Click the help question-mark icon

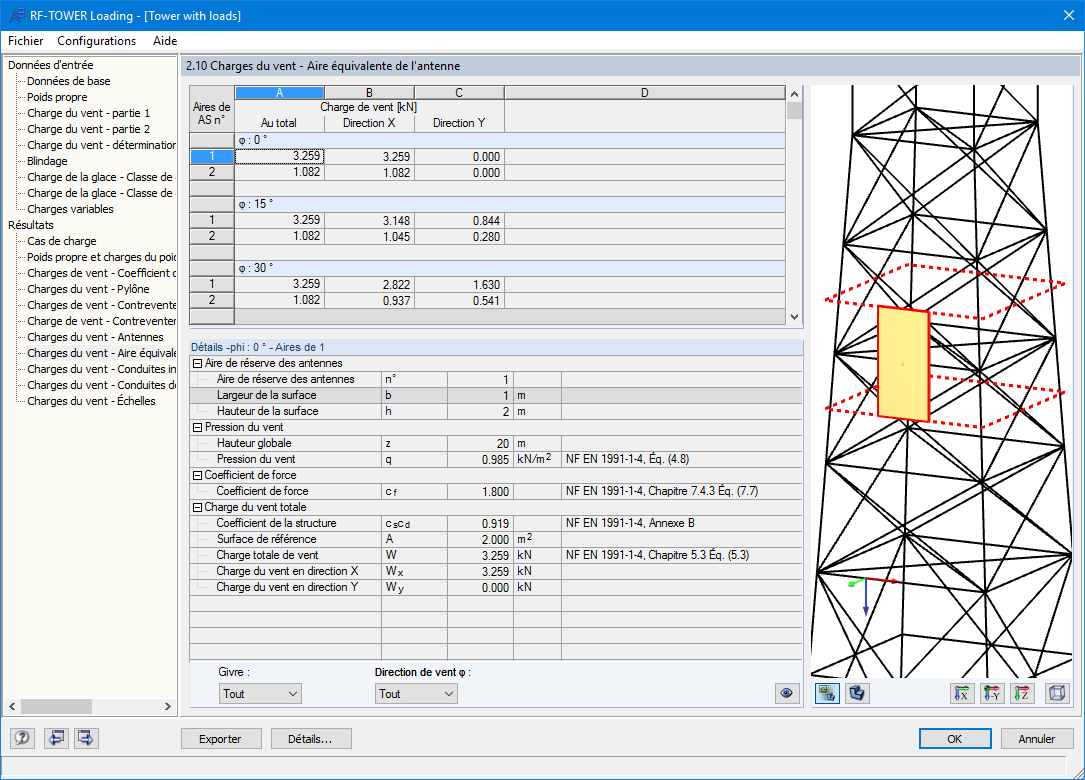[x=22, y=738]
